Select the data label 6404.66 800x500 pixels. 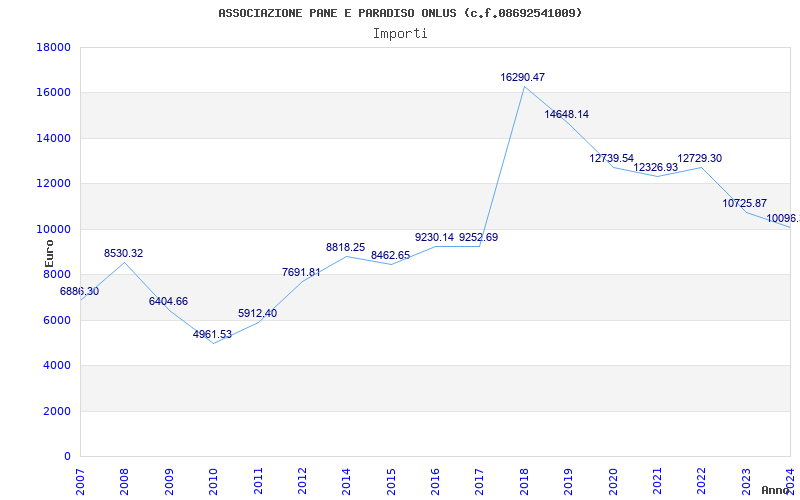coord(168,302)
